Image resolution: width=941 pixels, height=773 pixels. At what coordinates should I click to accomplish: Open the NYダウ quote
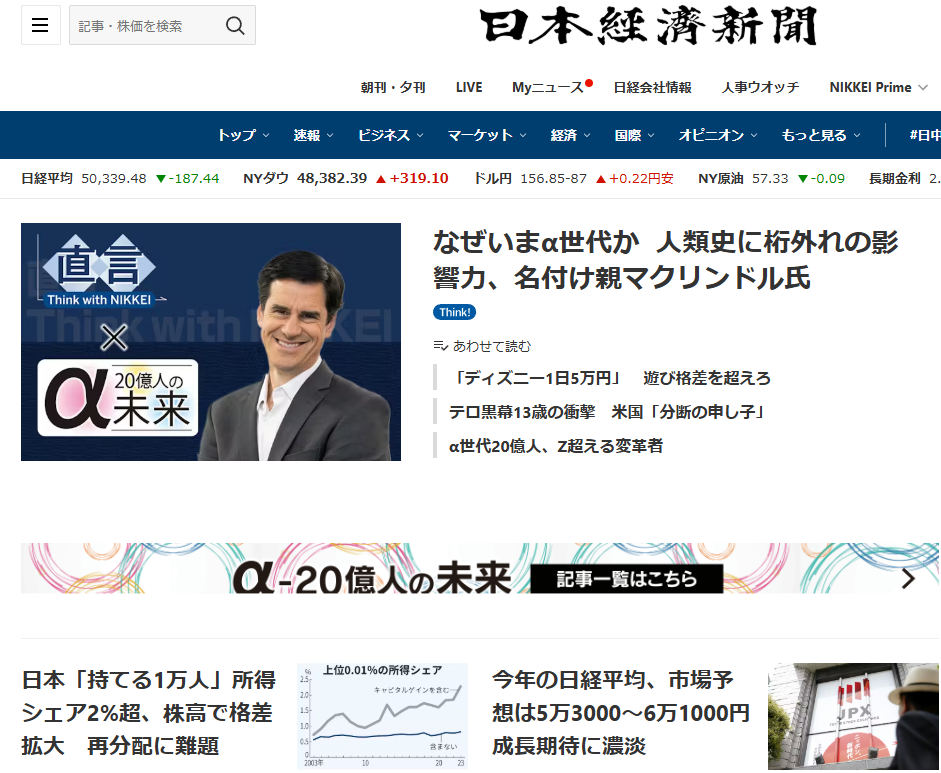click(x=346, y=178)
